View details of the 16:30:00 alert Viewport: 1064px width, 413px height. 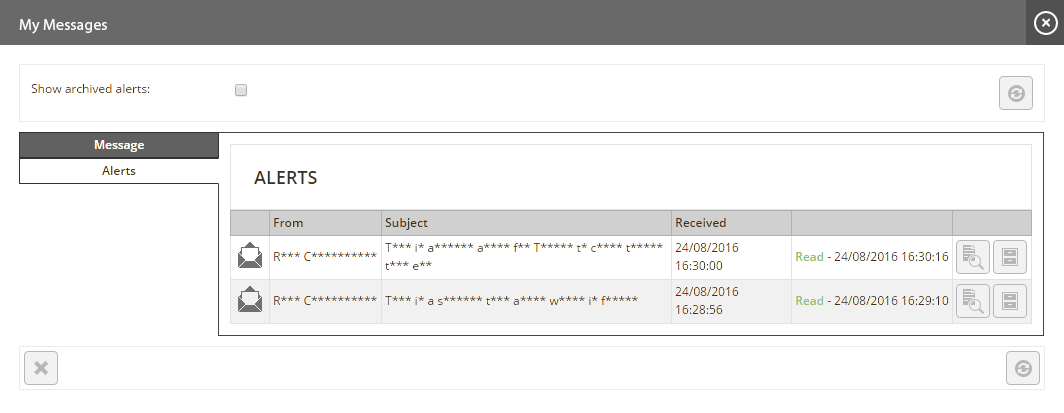tap(973, 258)
